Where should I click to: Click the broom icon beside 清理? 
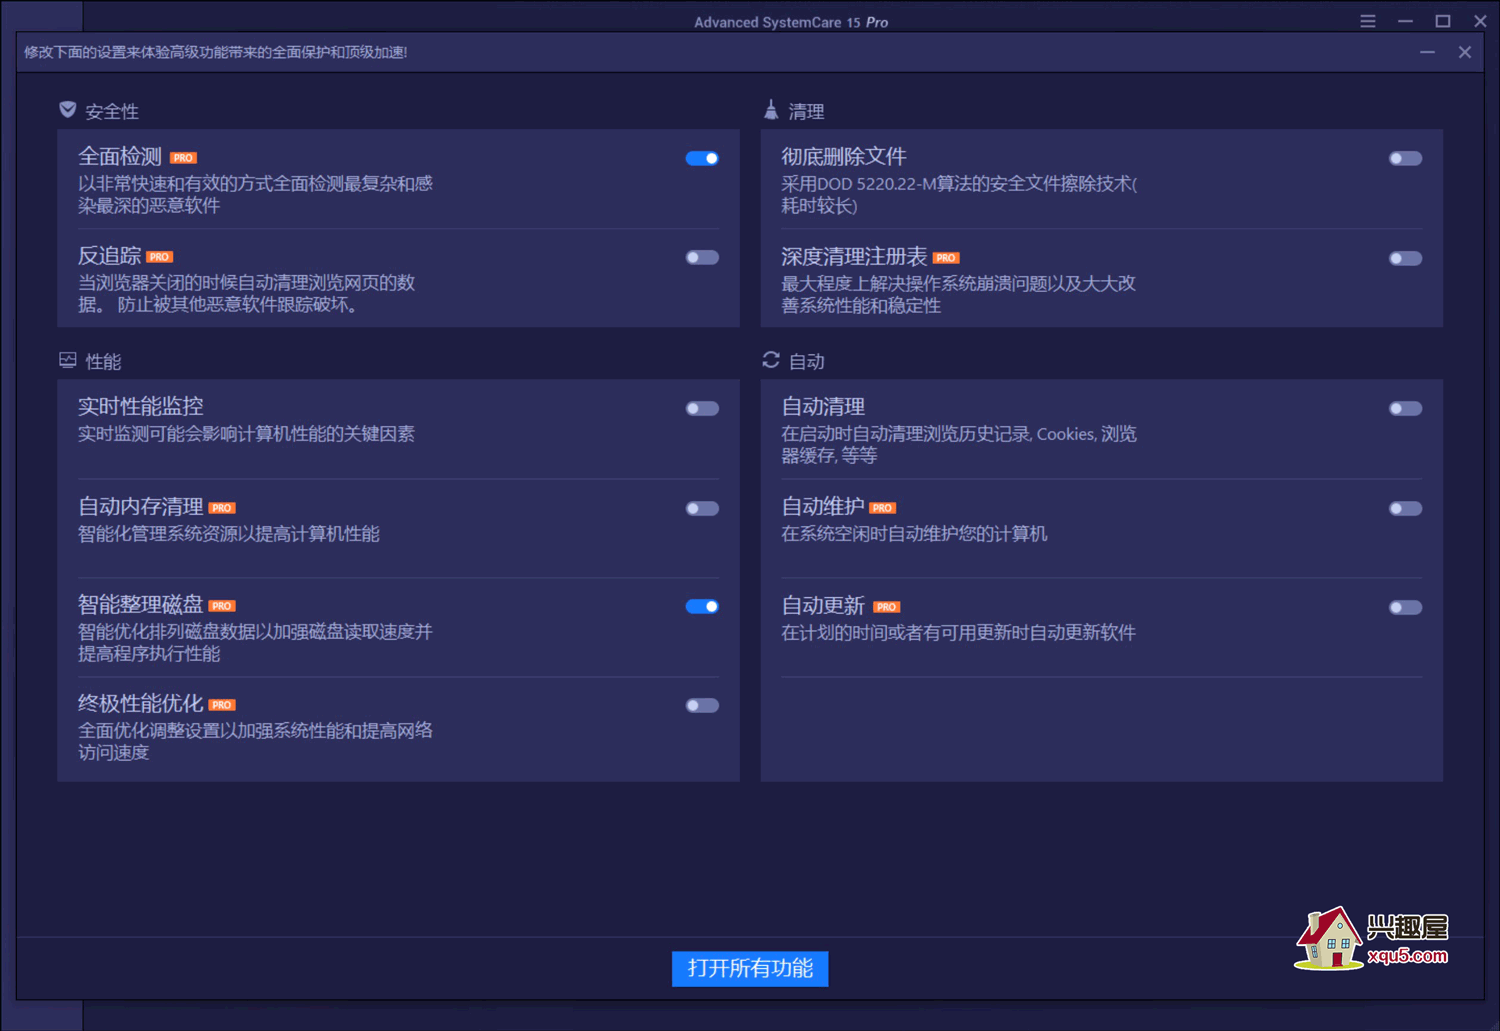(x=771, y=110)
